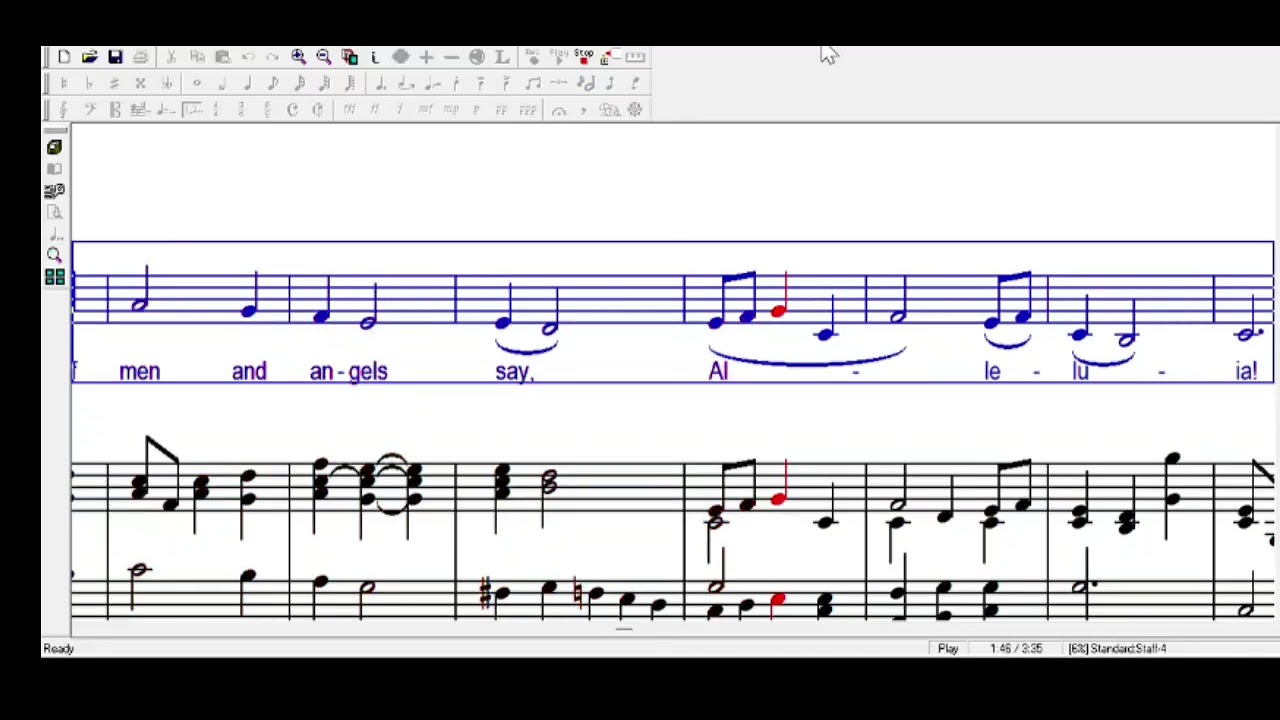This screenshot has height=720, width=1280.
Task: Insert mf dynamic marking
Action: pyautogui.click(x=425, y=110)
